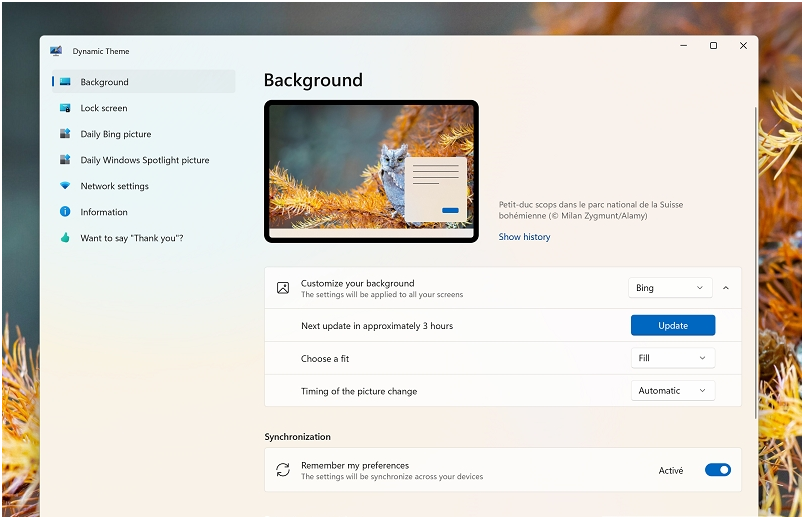Screen dimensions: 804x517
Task: Maximize the Dynamic Theme window
Action: point(713,46)
